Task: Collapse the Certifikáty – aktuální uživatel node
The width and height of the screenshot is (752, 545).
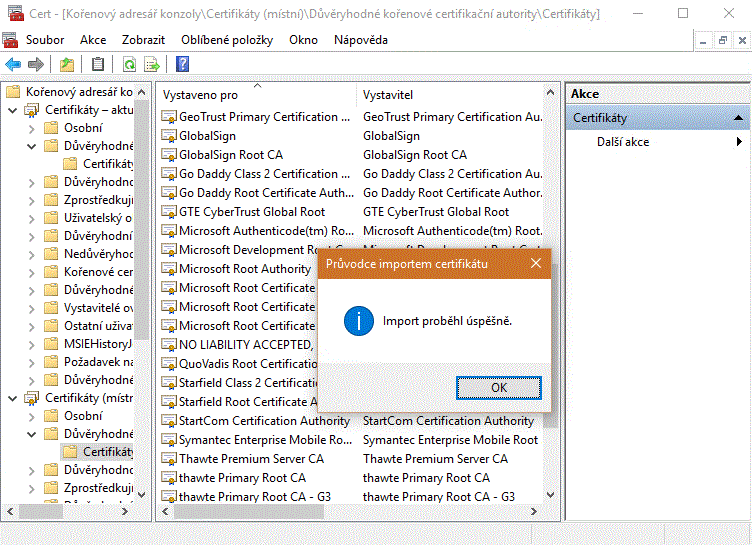Action: click(13, 110)
